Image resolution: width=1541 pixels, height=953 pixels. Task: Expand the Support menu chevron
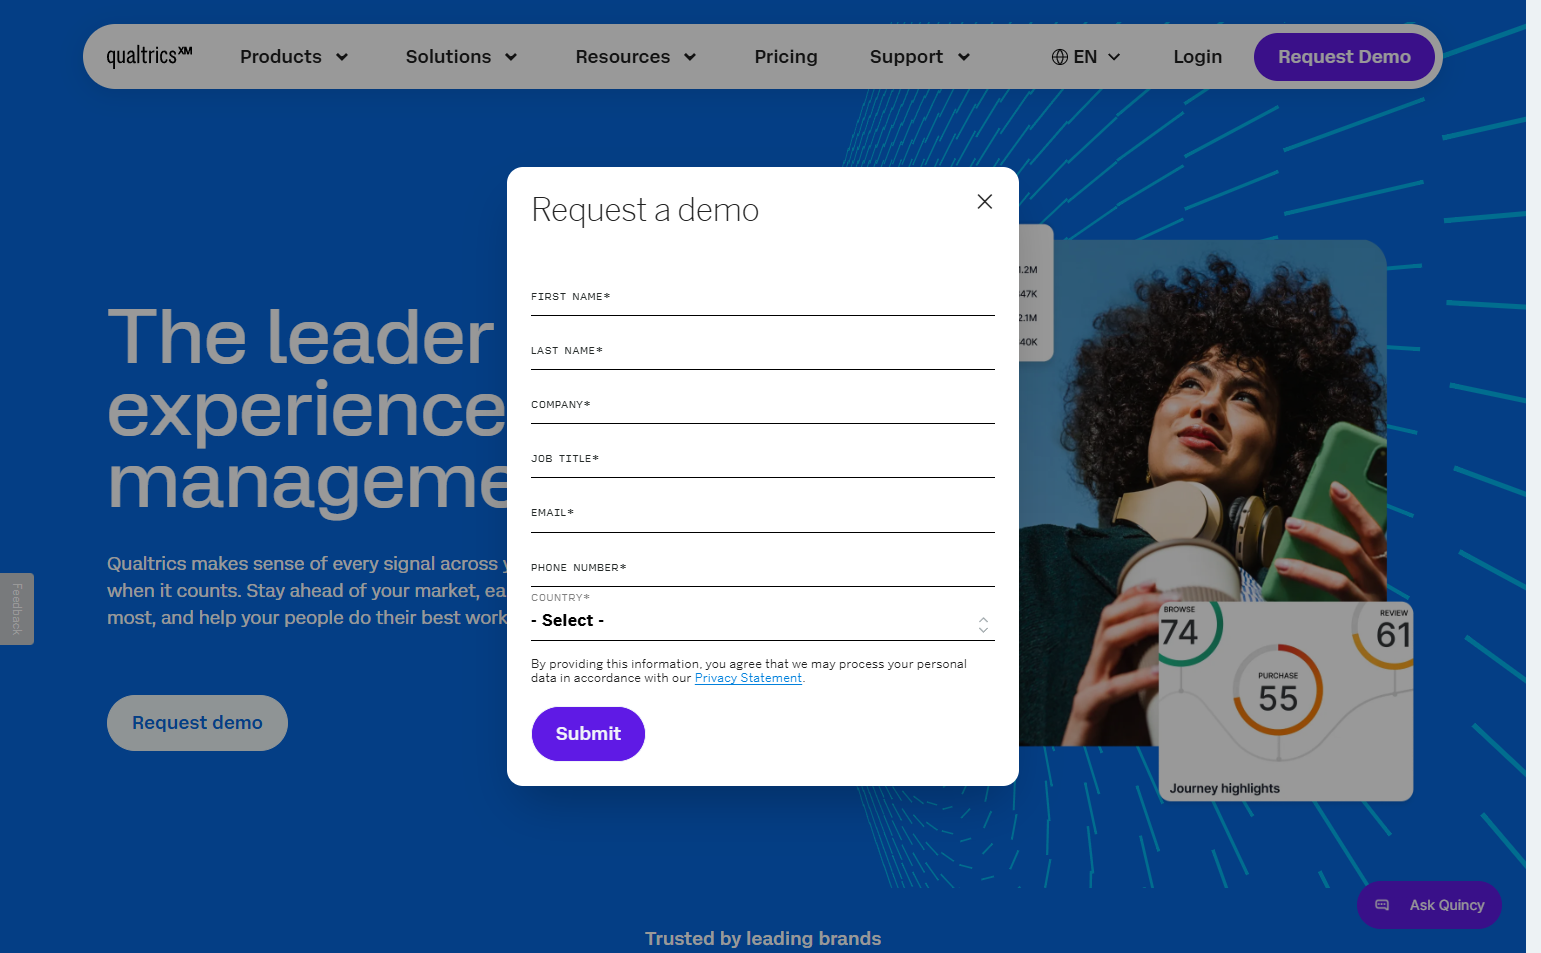point(964,57)
